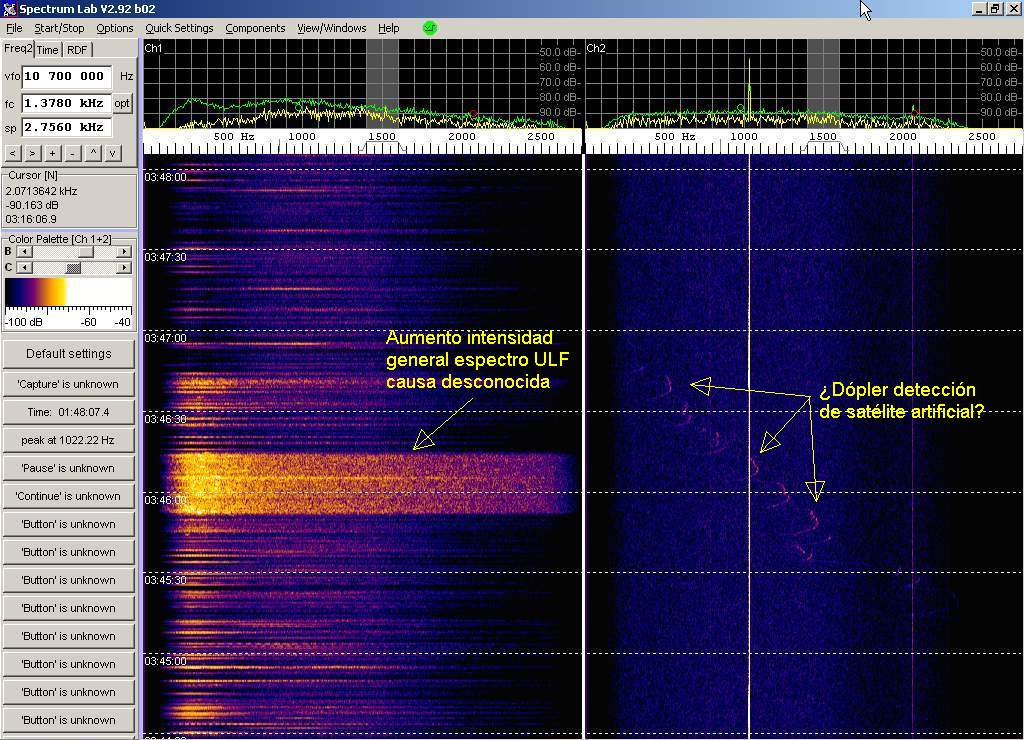This screenshot has width=1024, height=740.
Task: Expand the Components menu
Action: (255, 28)
